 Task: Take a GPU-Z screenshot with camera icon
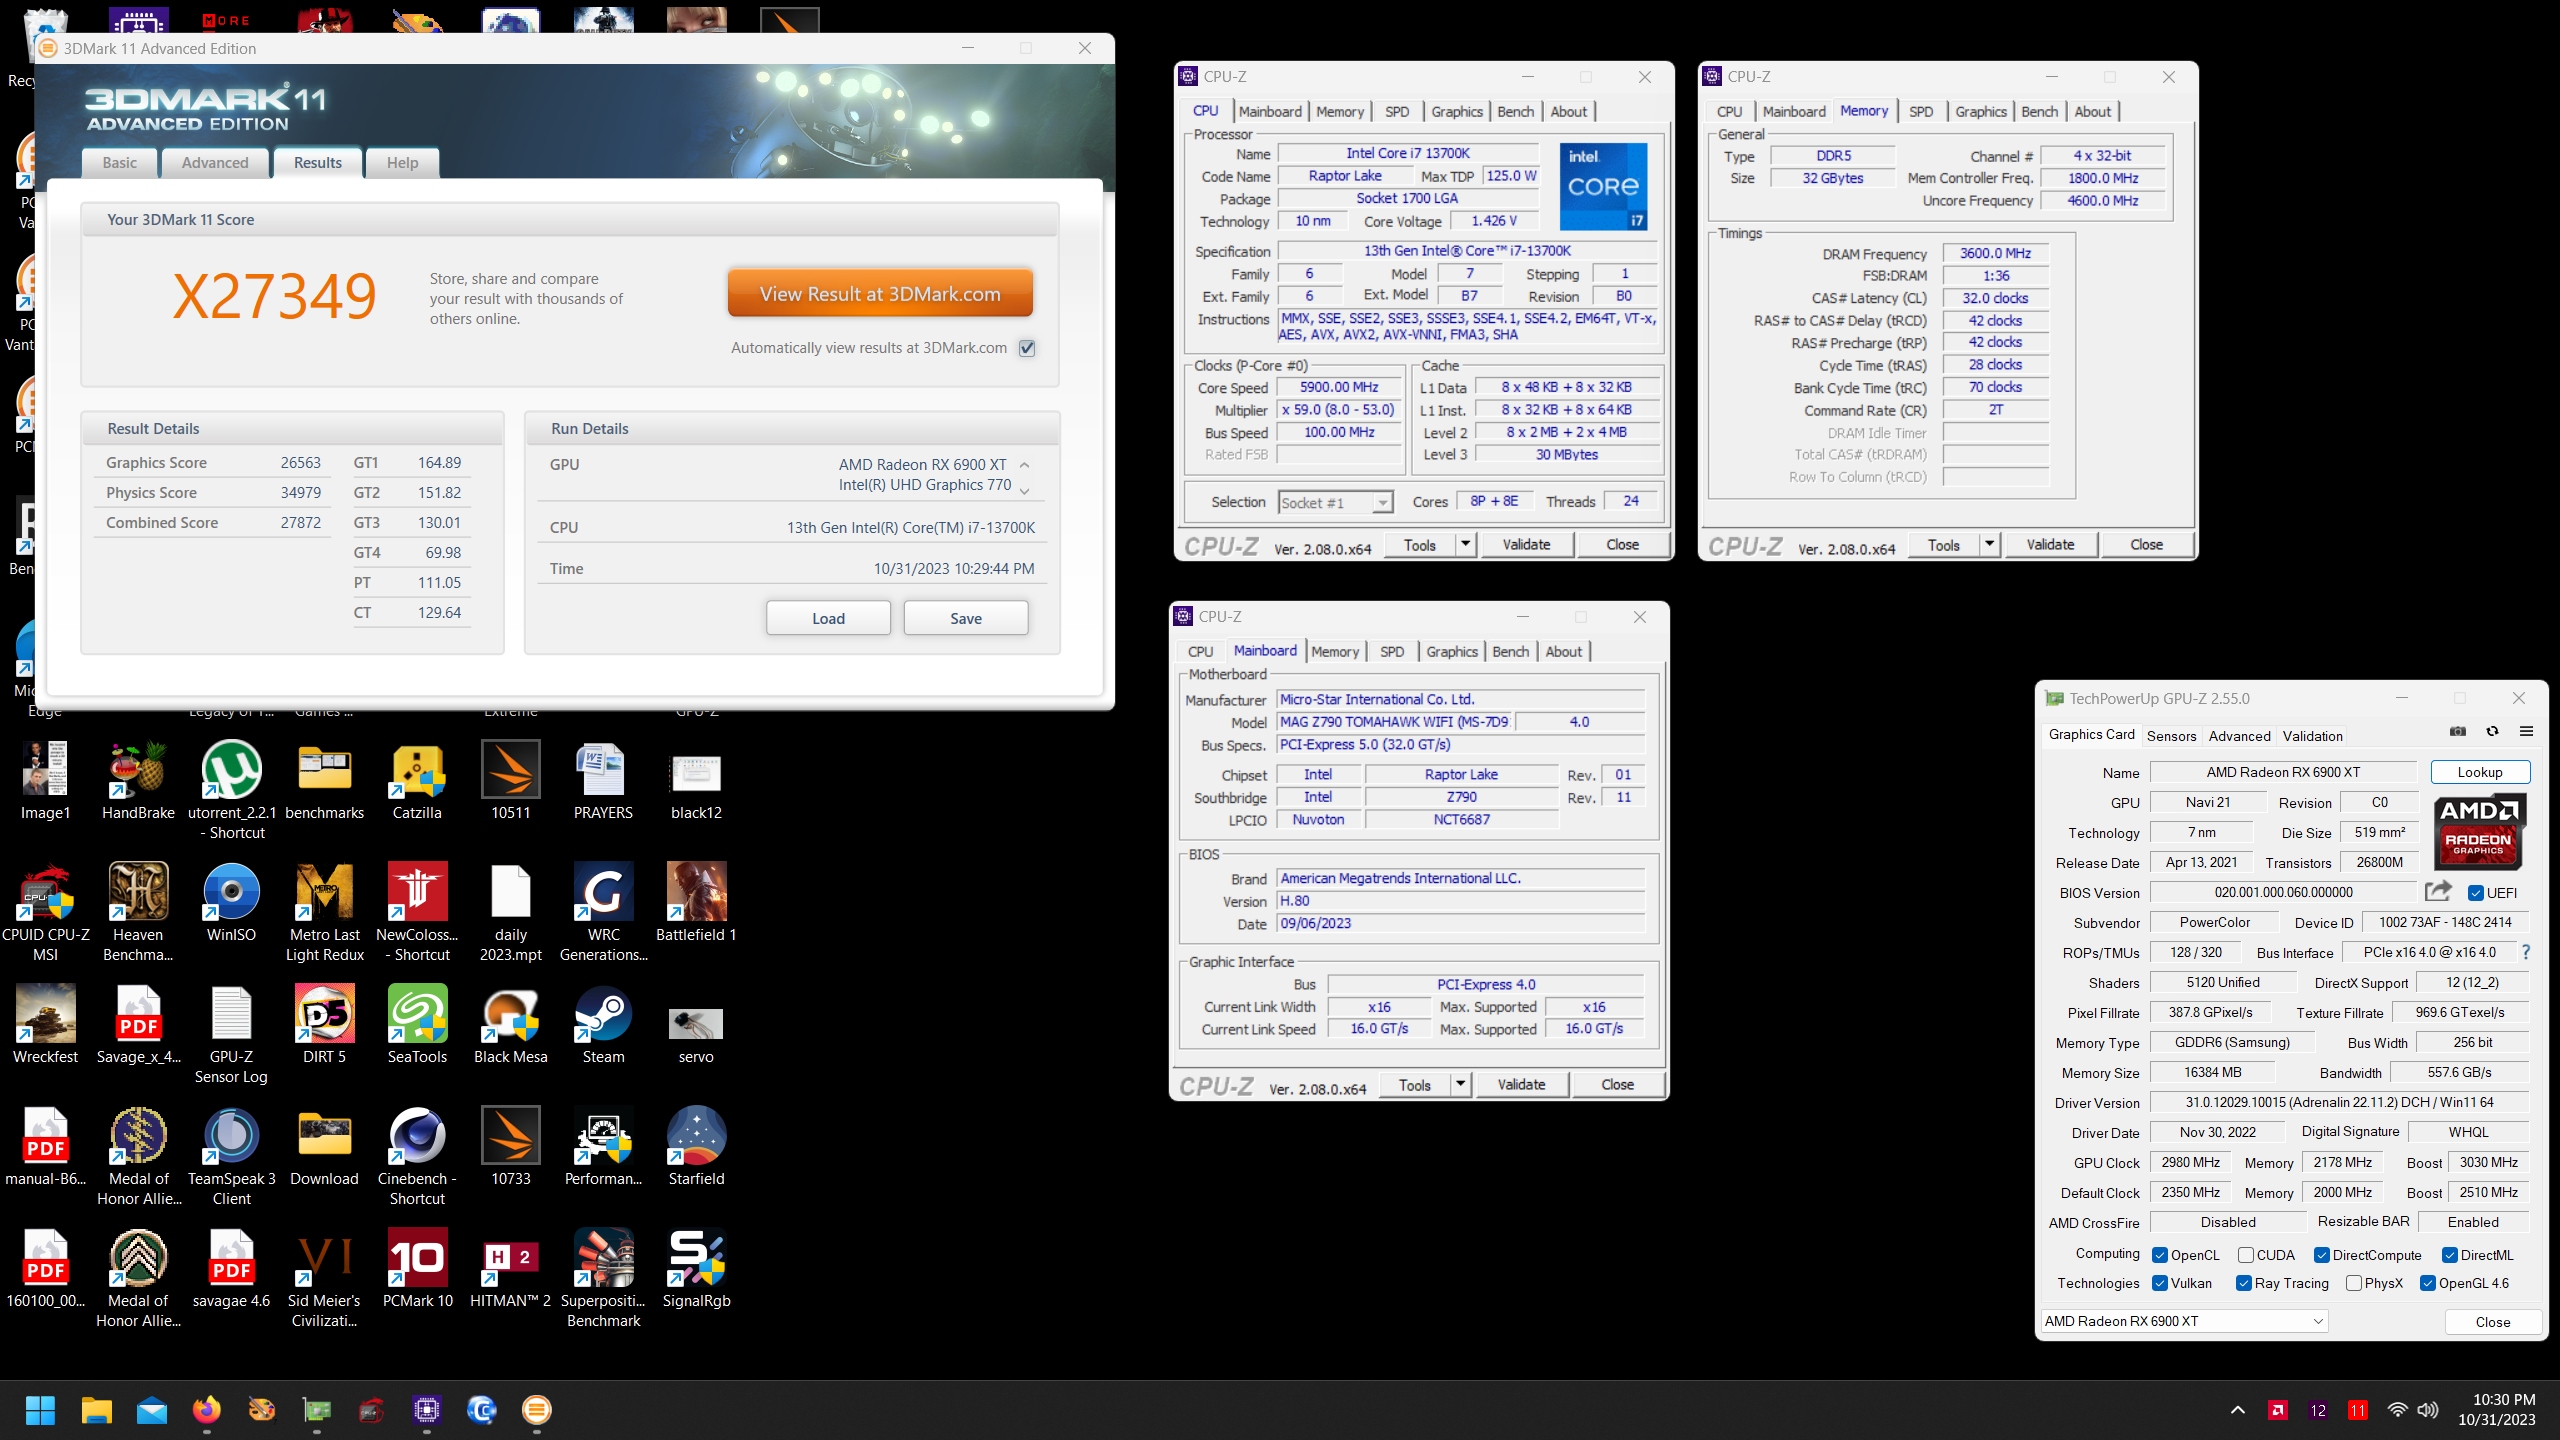[2458, 732]
